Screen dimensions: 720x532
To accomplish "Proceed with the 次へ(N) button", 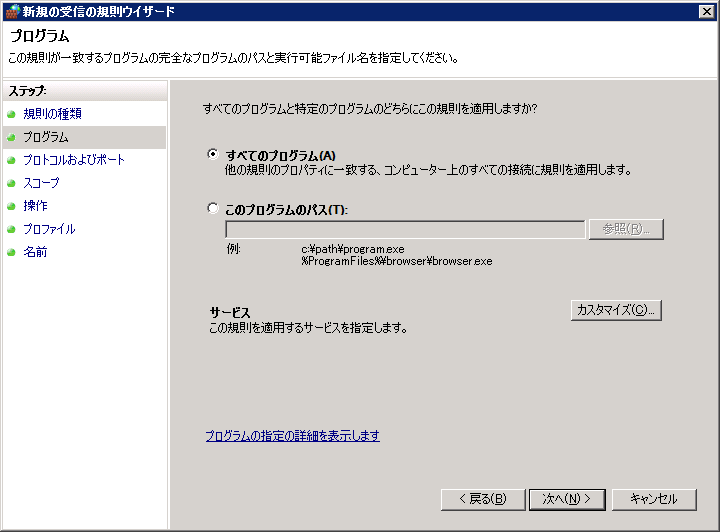I will (x=567, y=498).
